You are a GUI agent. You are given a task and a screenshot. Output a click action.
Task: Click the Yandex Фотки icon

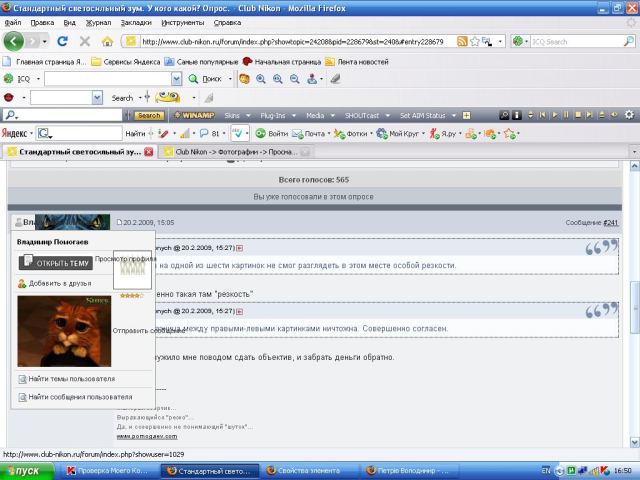[x=339, y=133]
